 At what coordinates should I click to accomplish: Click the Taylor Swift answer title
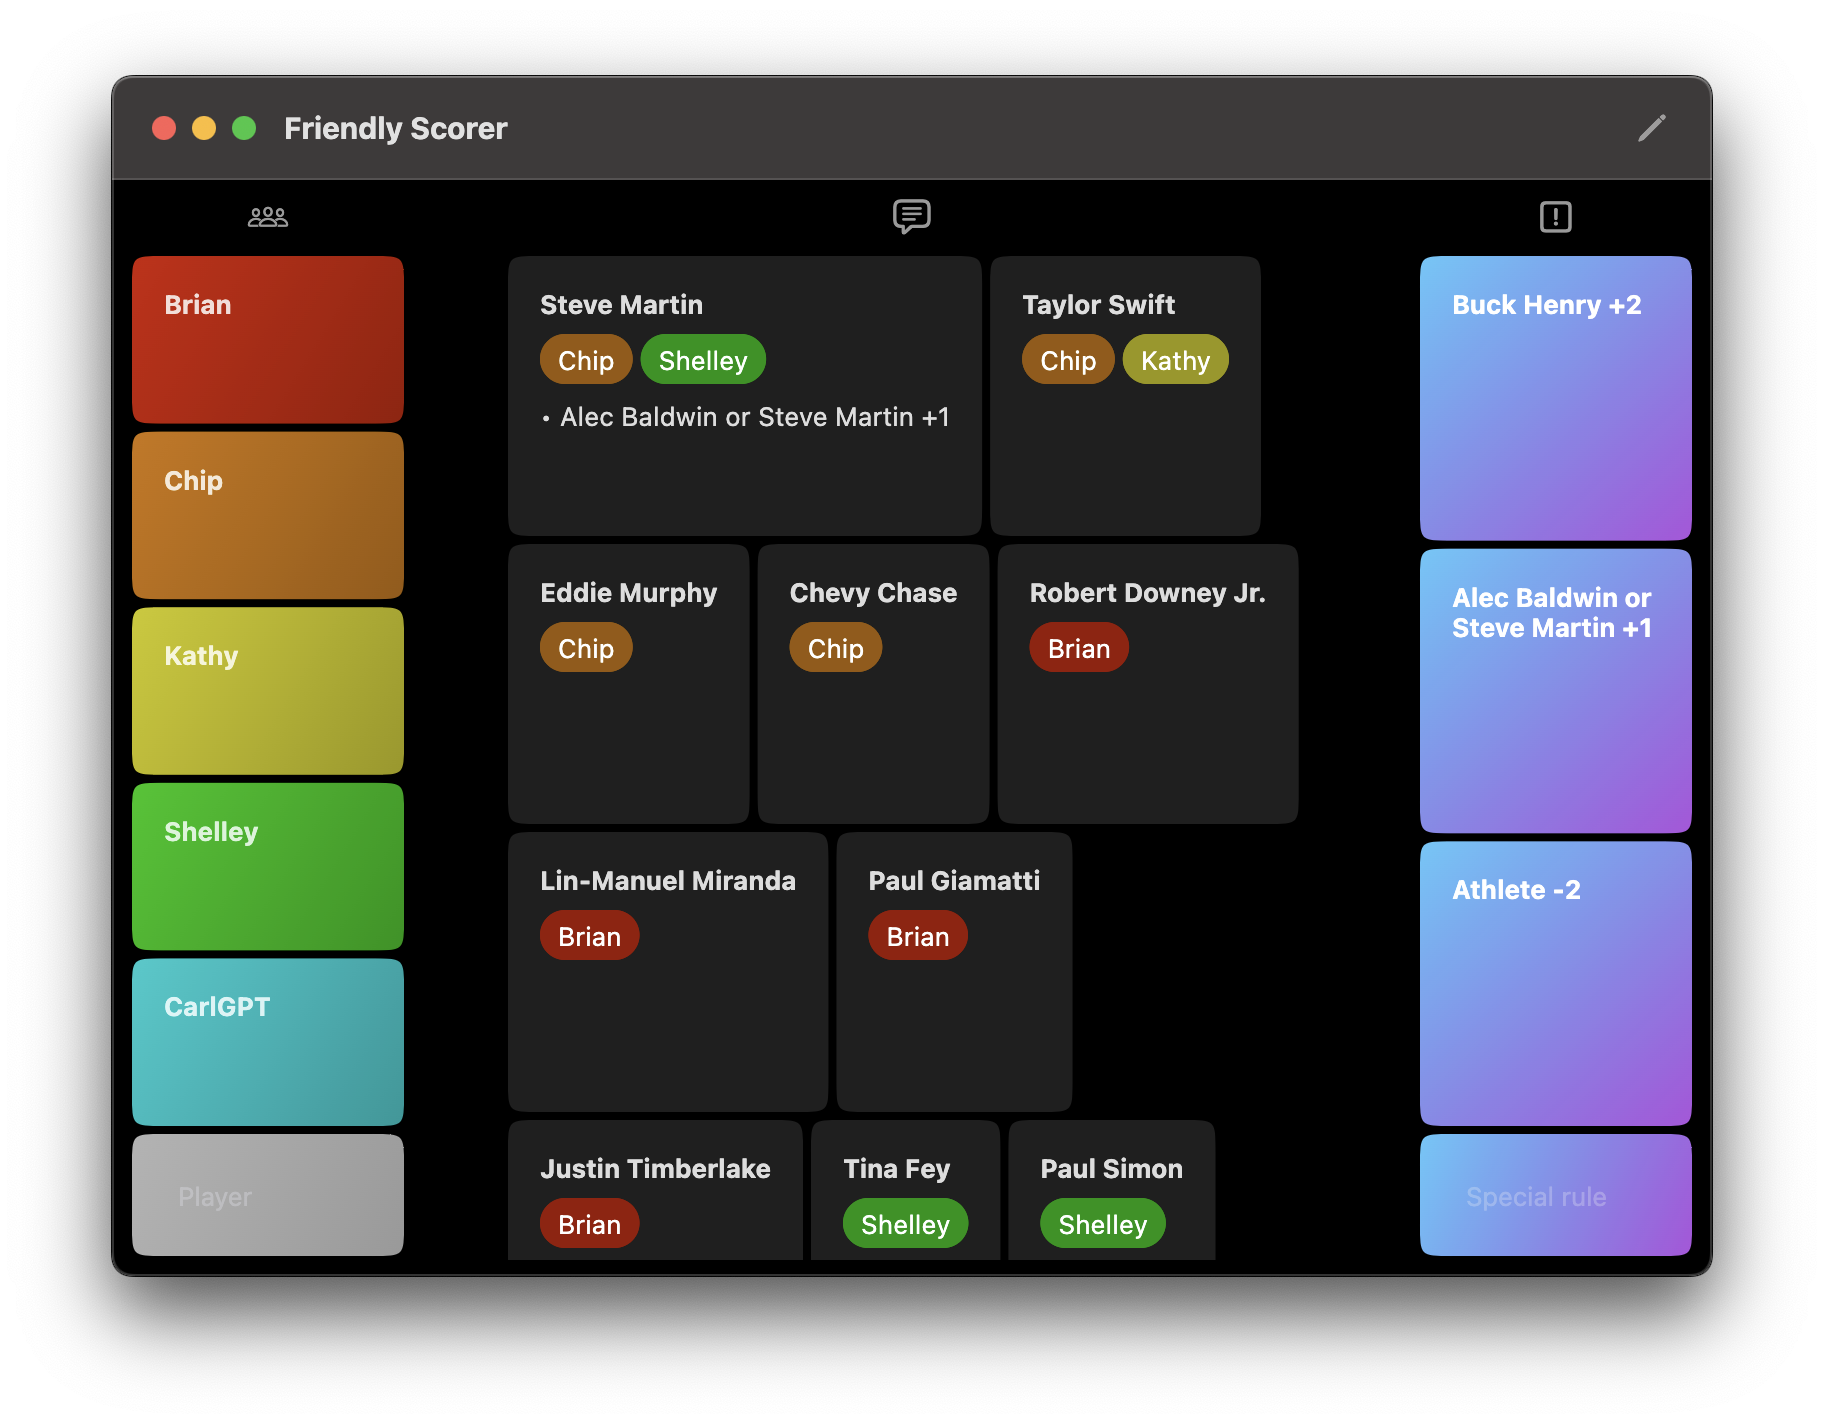1098,304
